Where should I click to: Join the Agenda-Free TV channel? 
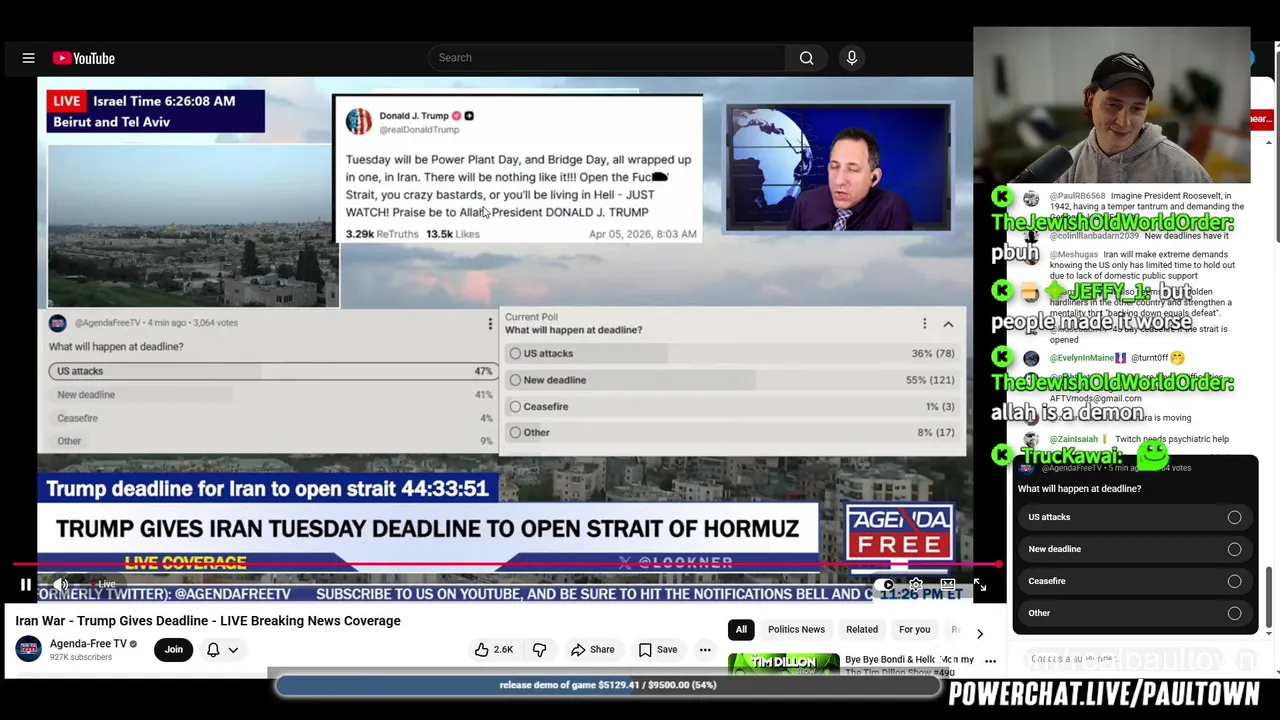coord(174,650)
